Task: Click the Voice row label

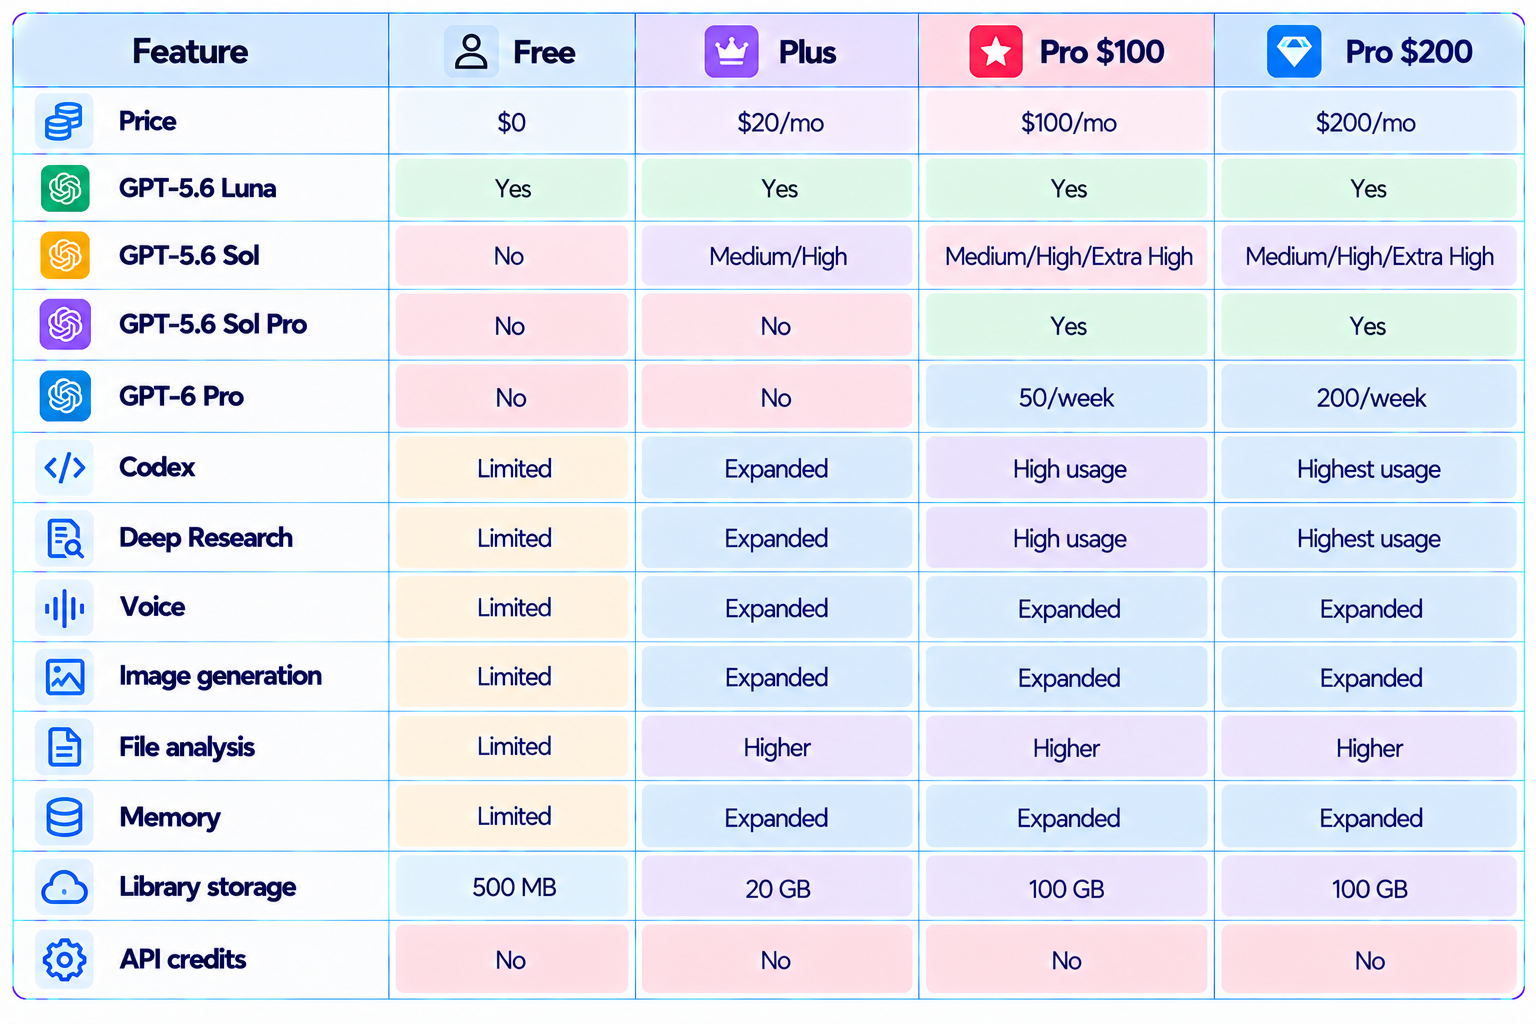Action: (152, 607)
